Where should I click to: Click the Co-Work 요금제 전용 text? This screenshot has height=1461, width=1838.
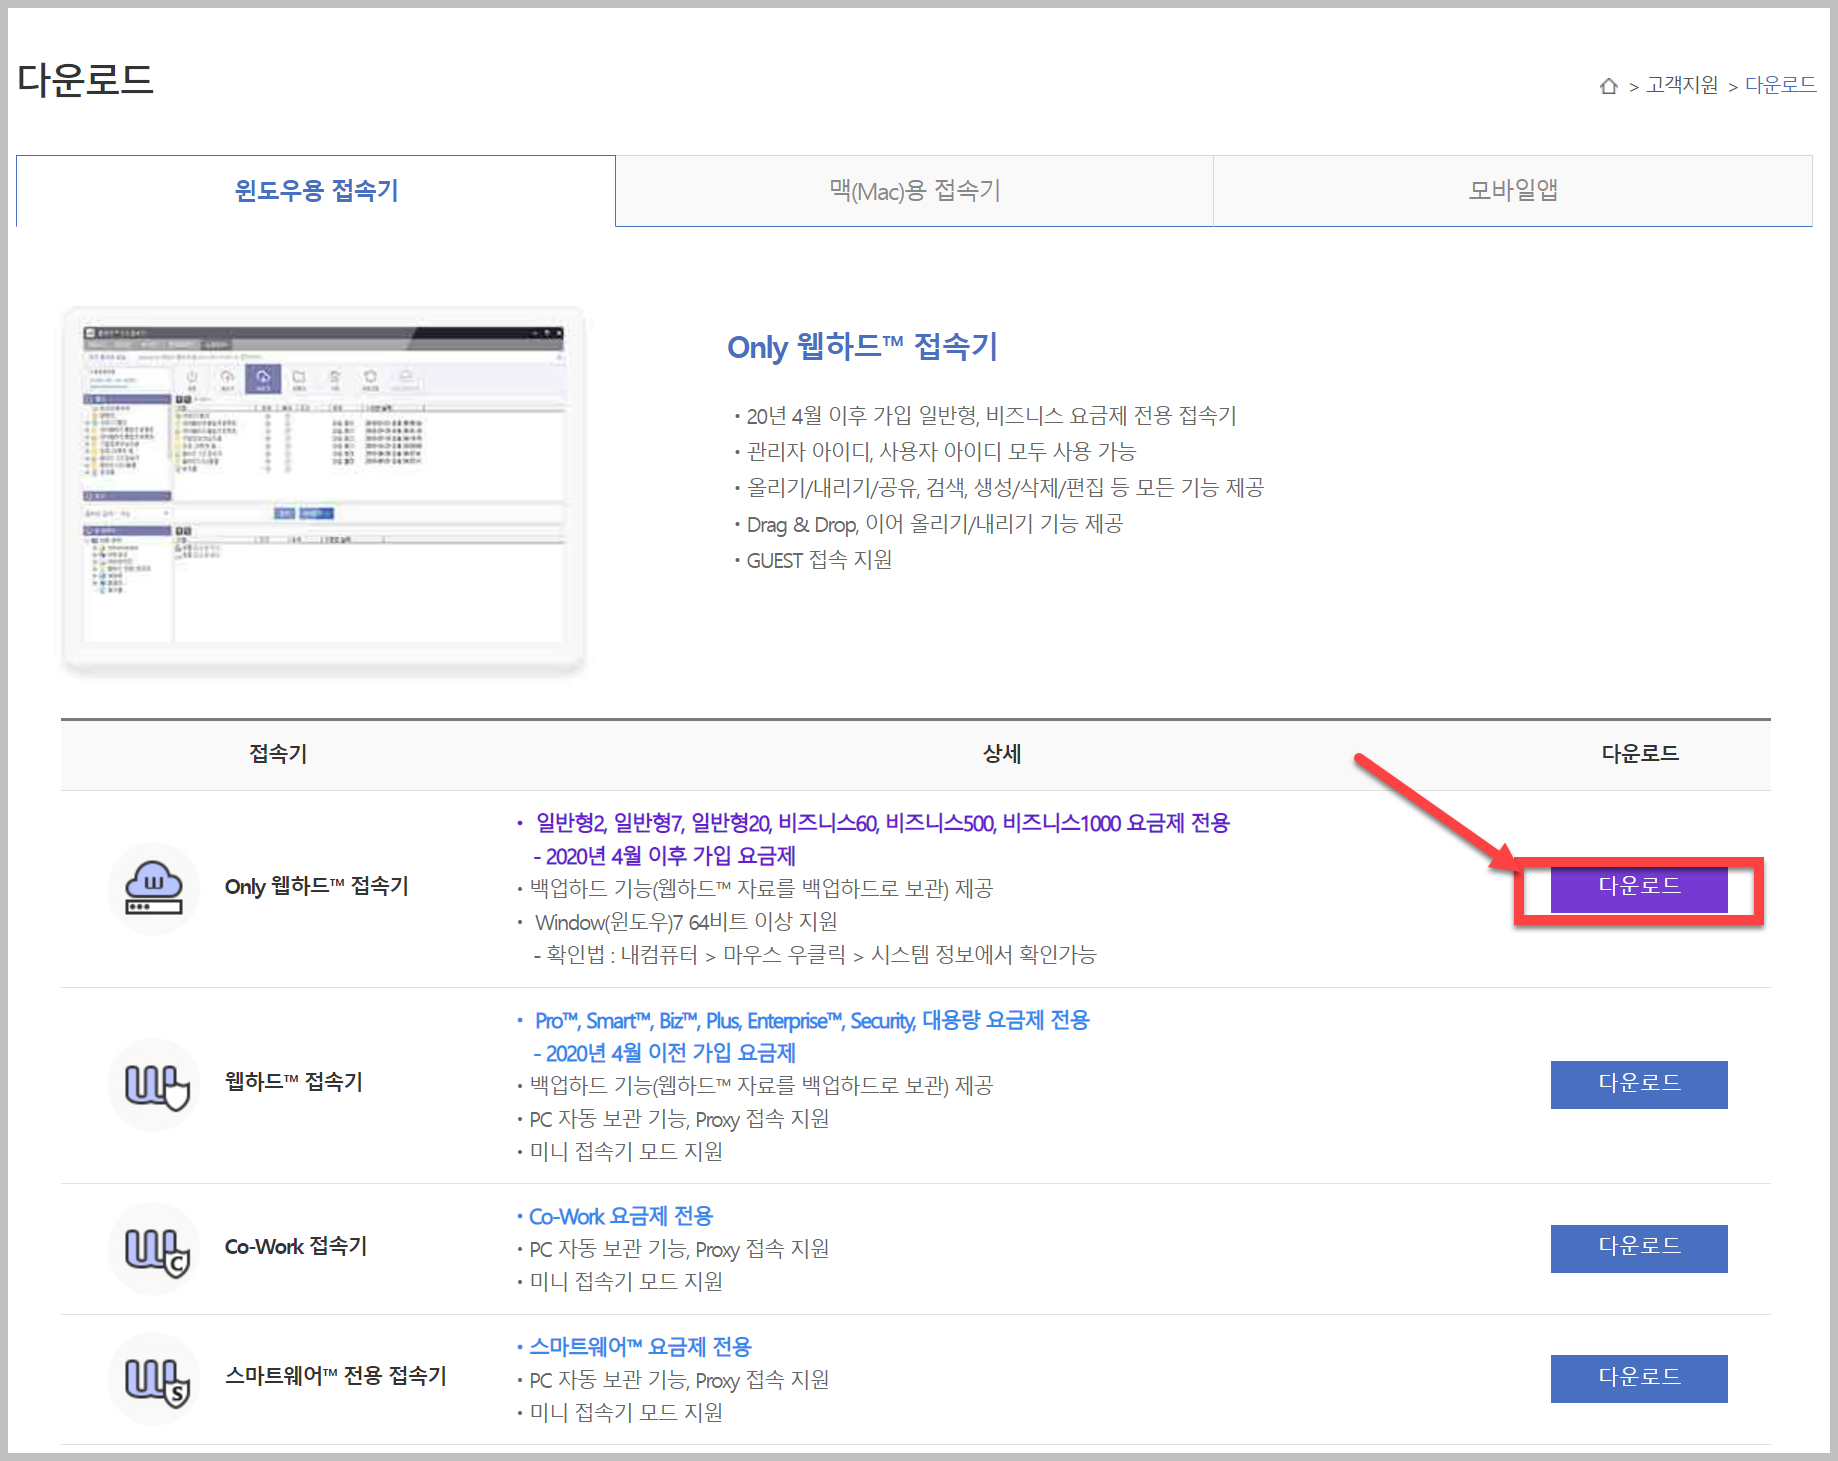tap(620, 1217)
